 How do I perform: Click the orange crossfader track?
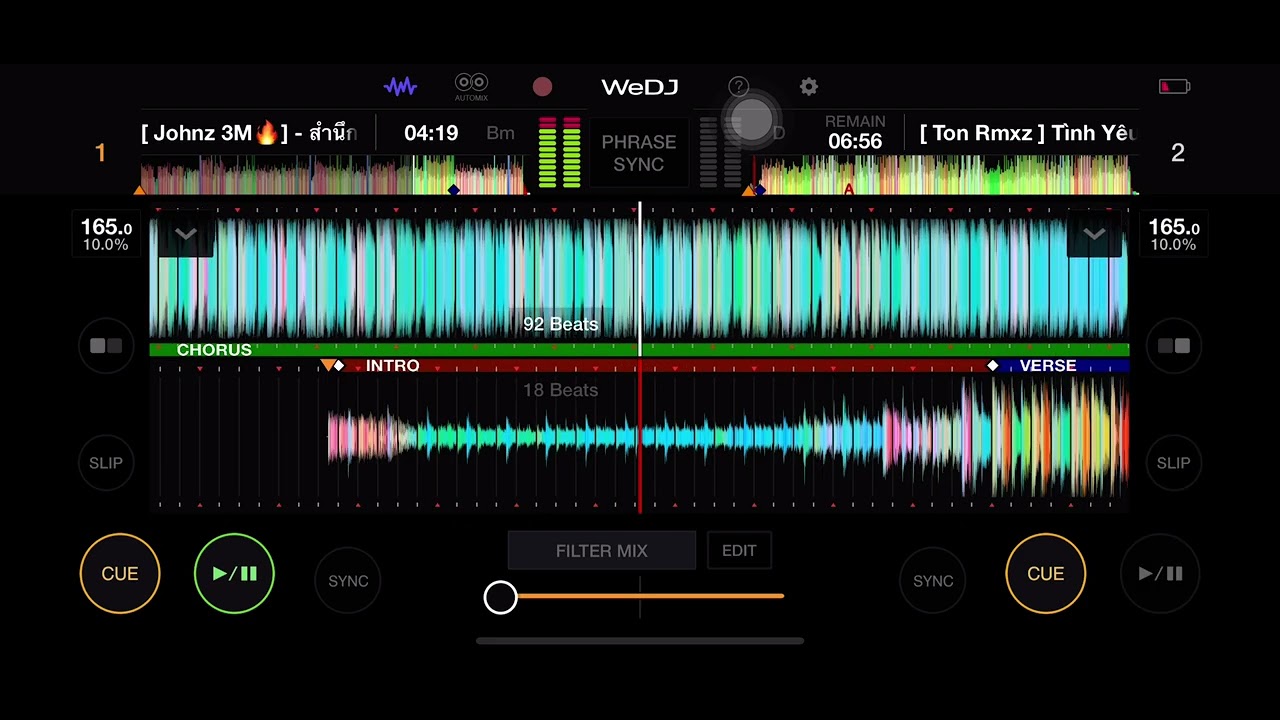[650, 596]
